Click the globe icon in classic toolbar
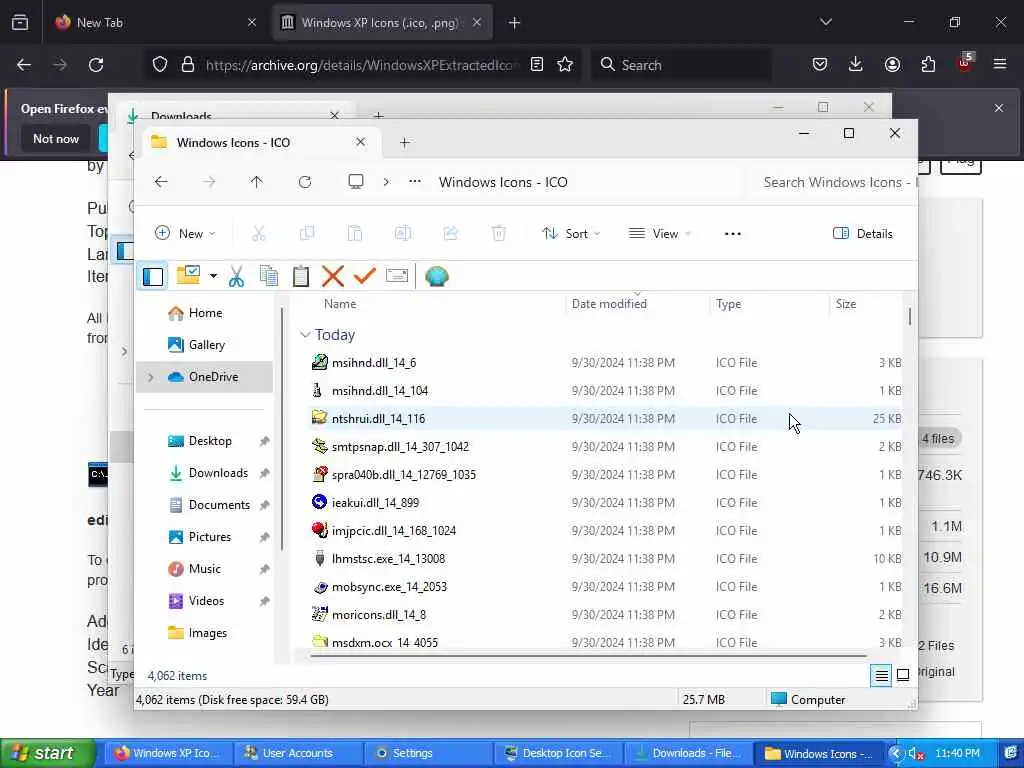This screenshot has height=768, width=1024. coord(436,276)
